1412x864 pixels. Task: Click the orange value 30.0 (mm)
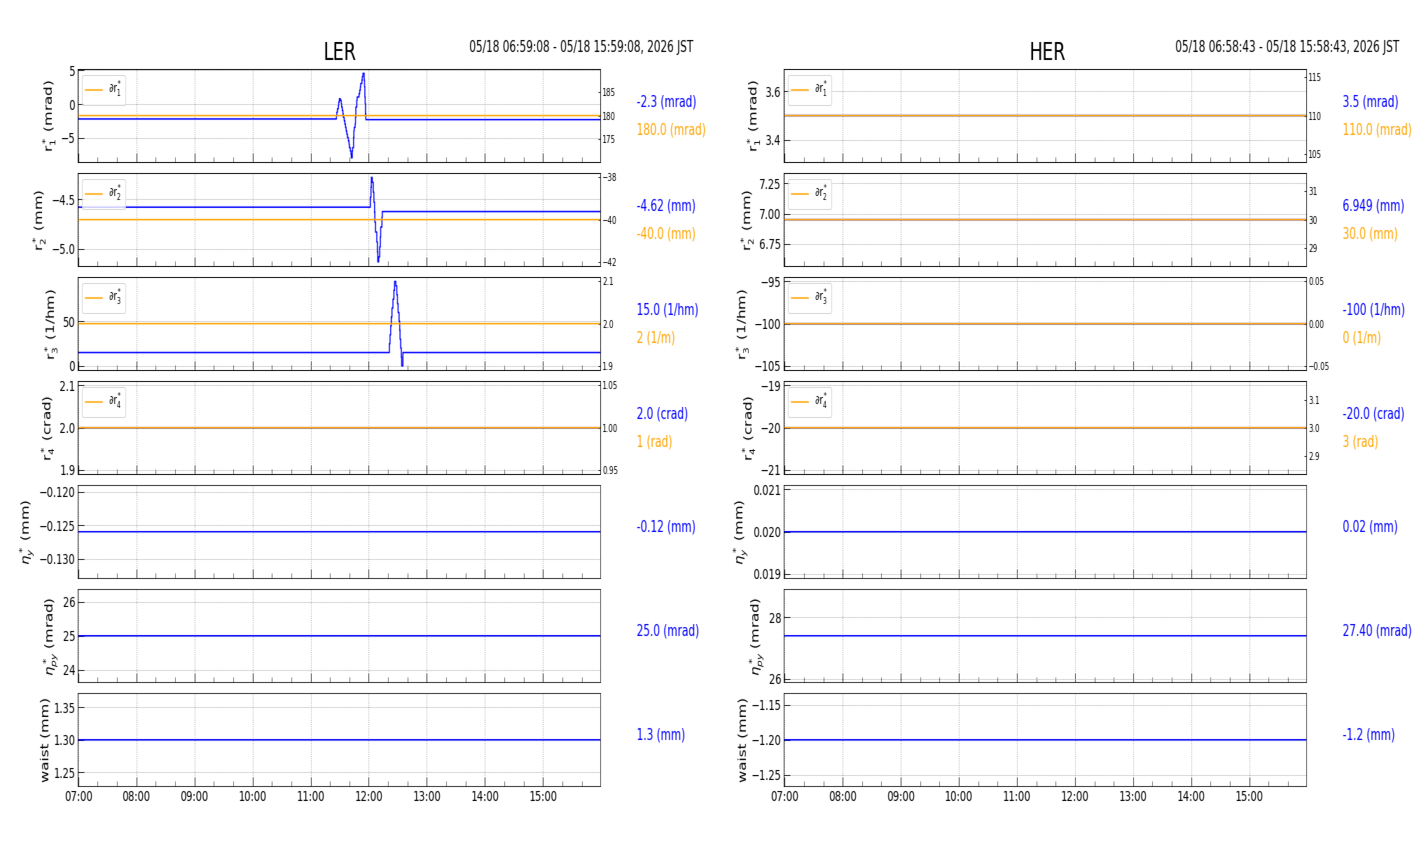pyautogui.click(x=1370, y=234)
